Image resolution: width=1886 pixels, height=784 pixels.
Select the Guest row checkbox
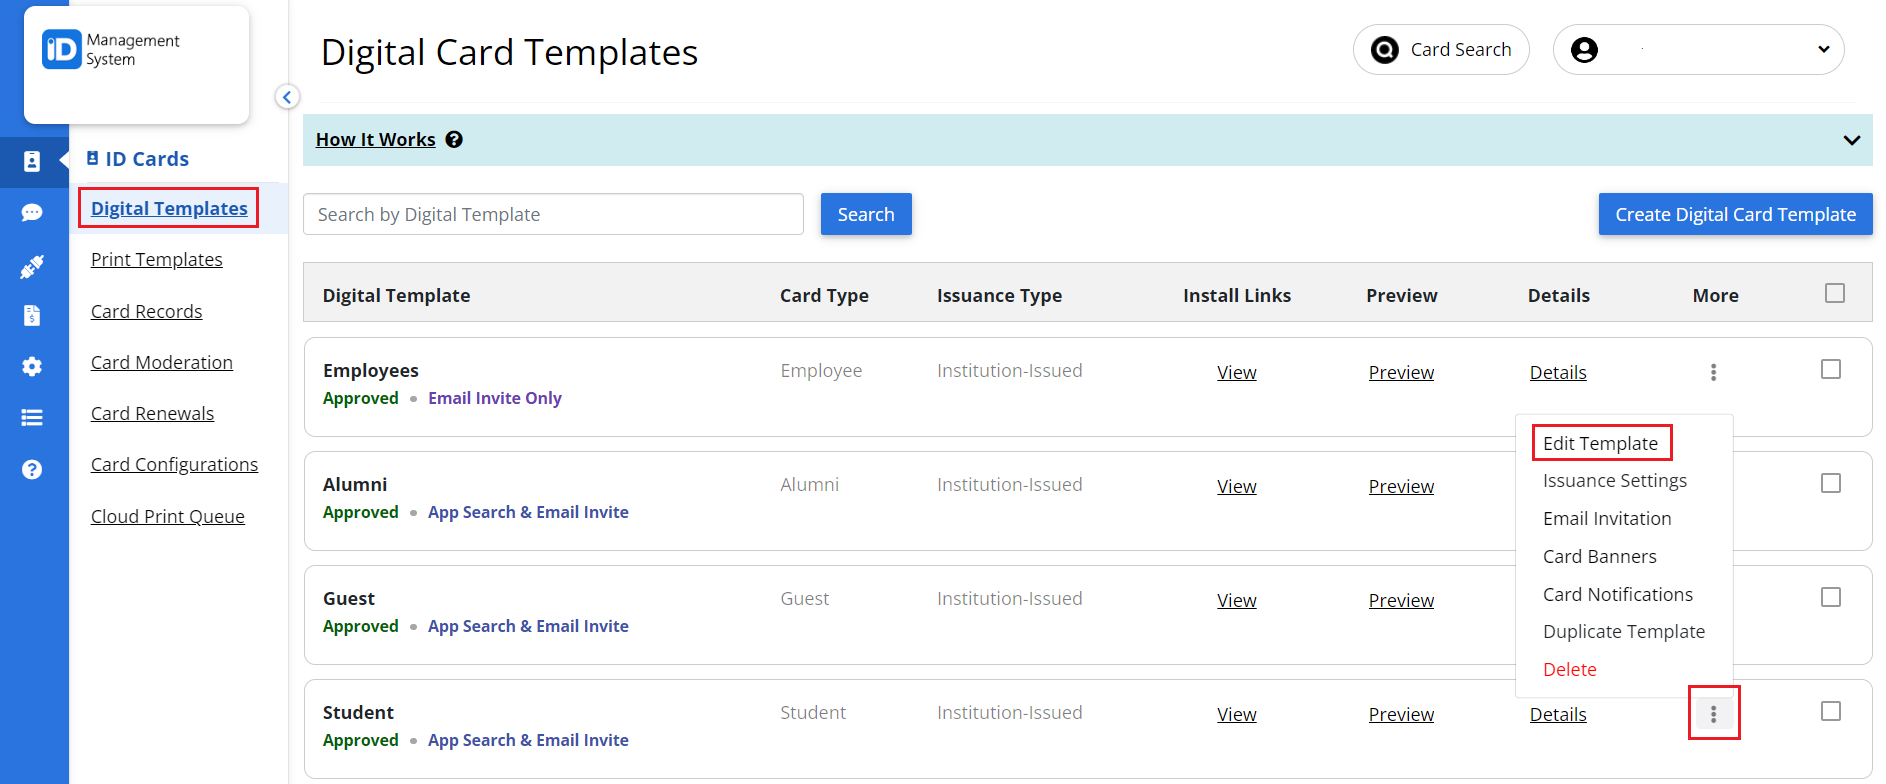[1831, 597]
